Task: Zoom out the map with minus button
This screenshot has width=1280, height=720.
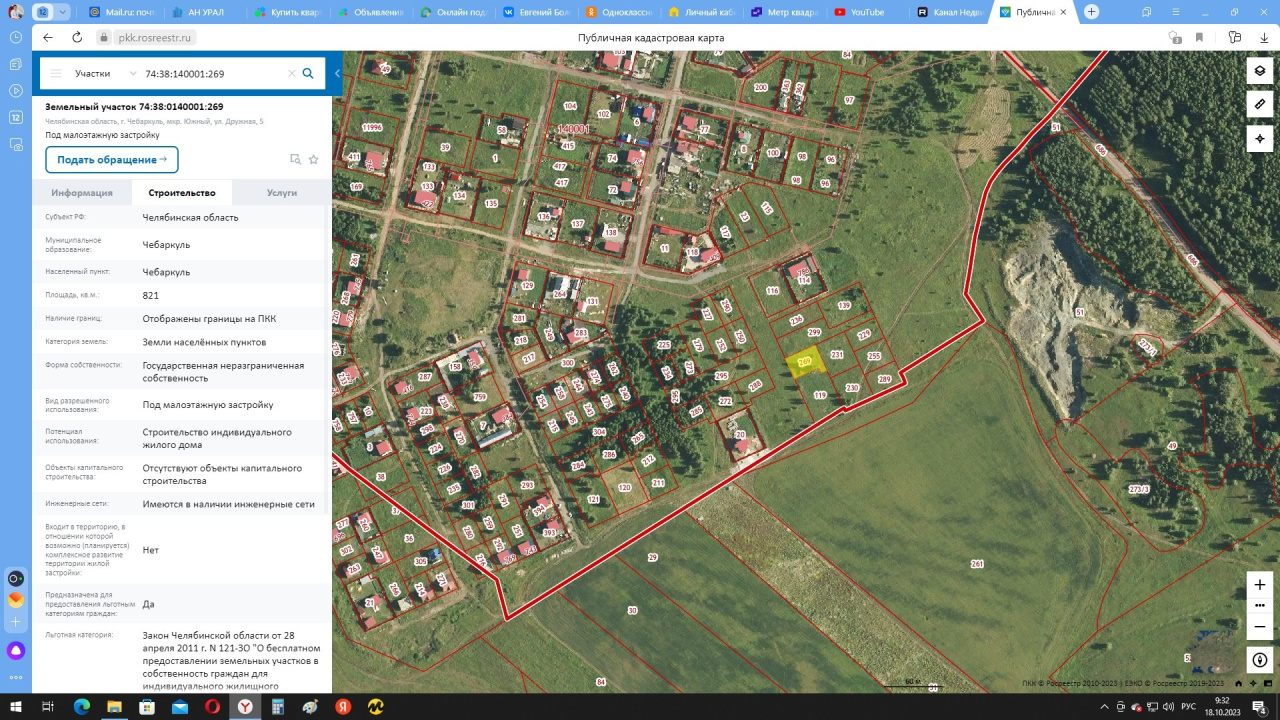Action: point(1259,627)
